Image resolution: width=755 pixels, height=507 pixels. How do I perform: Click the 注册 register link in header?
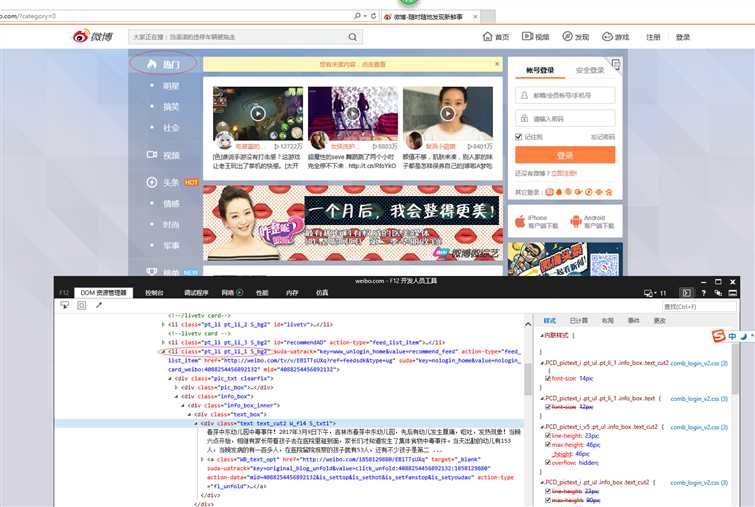point(653,37)
